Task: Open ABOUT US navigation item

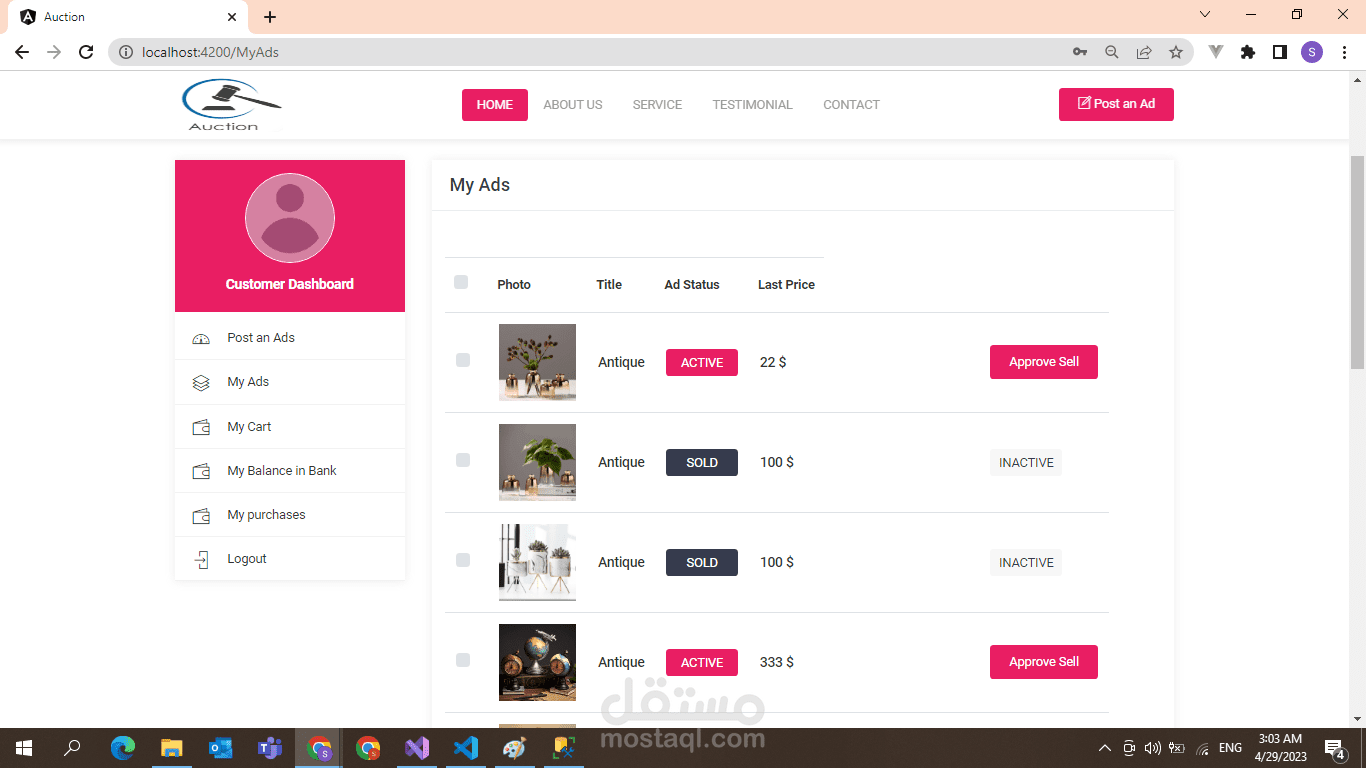Action: pyautogui.click(x=573, y=105)
